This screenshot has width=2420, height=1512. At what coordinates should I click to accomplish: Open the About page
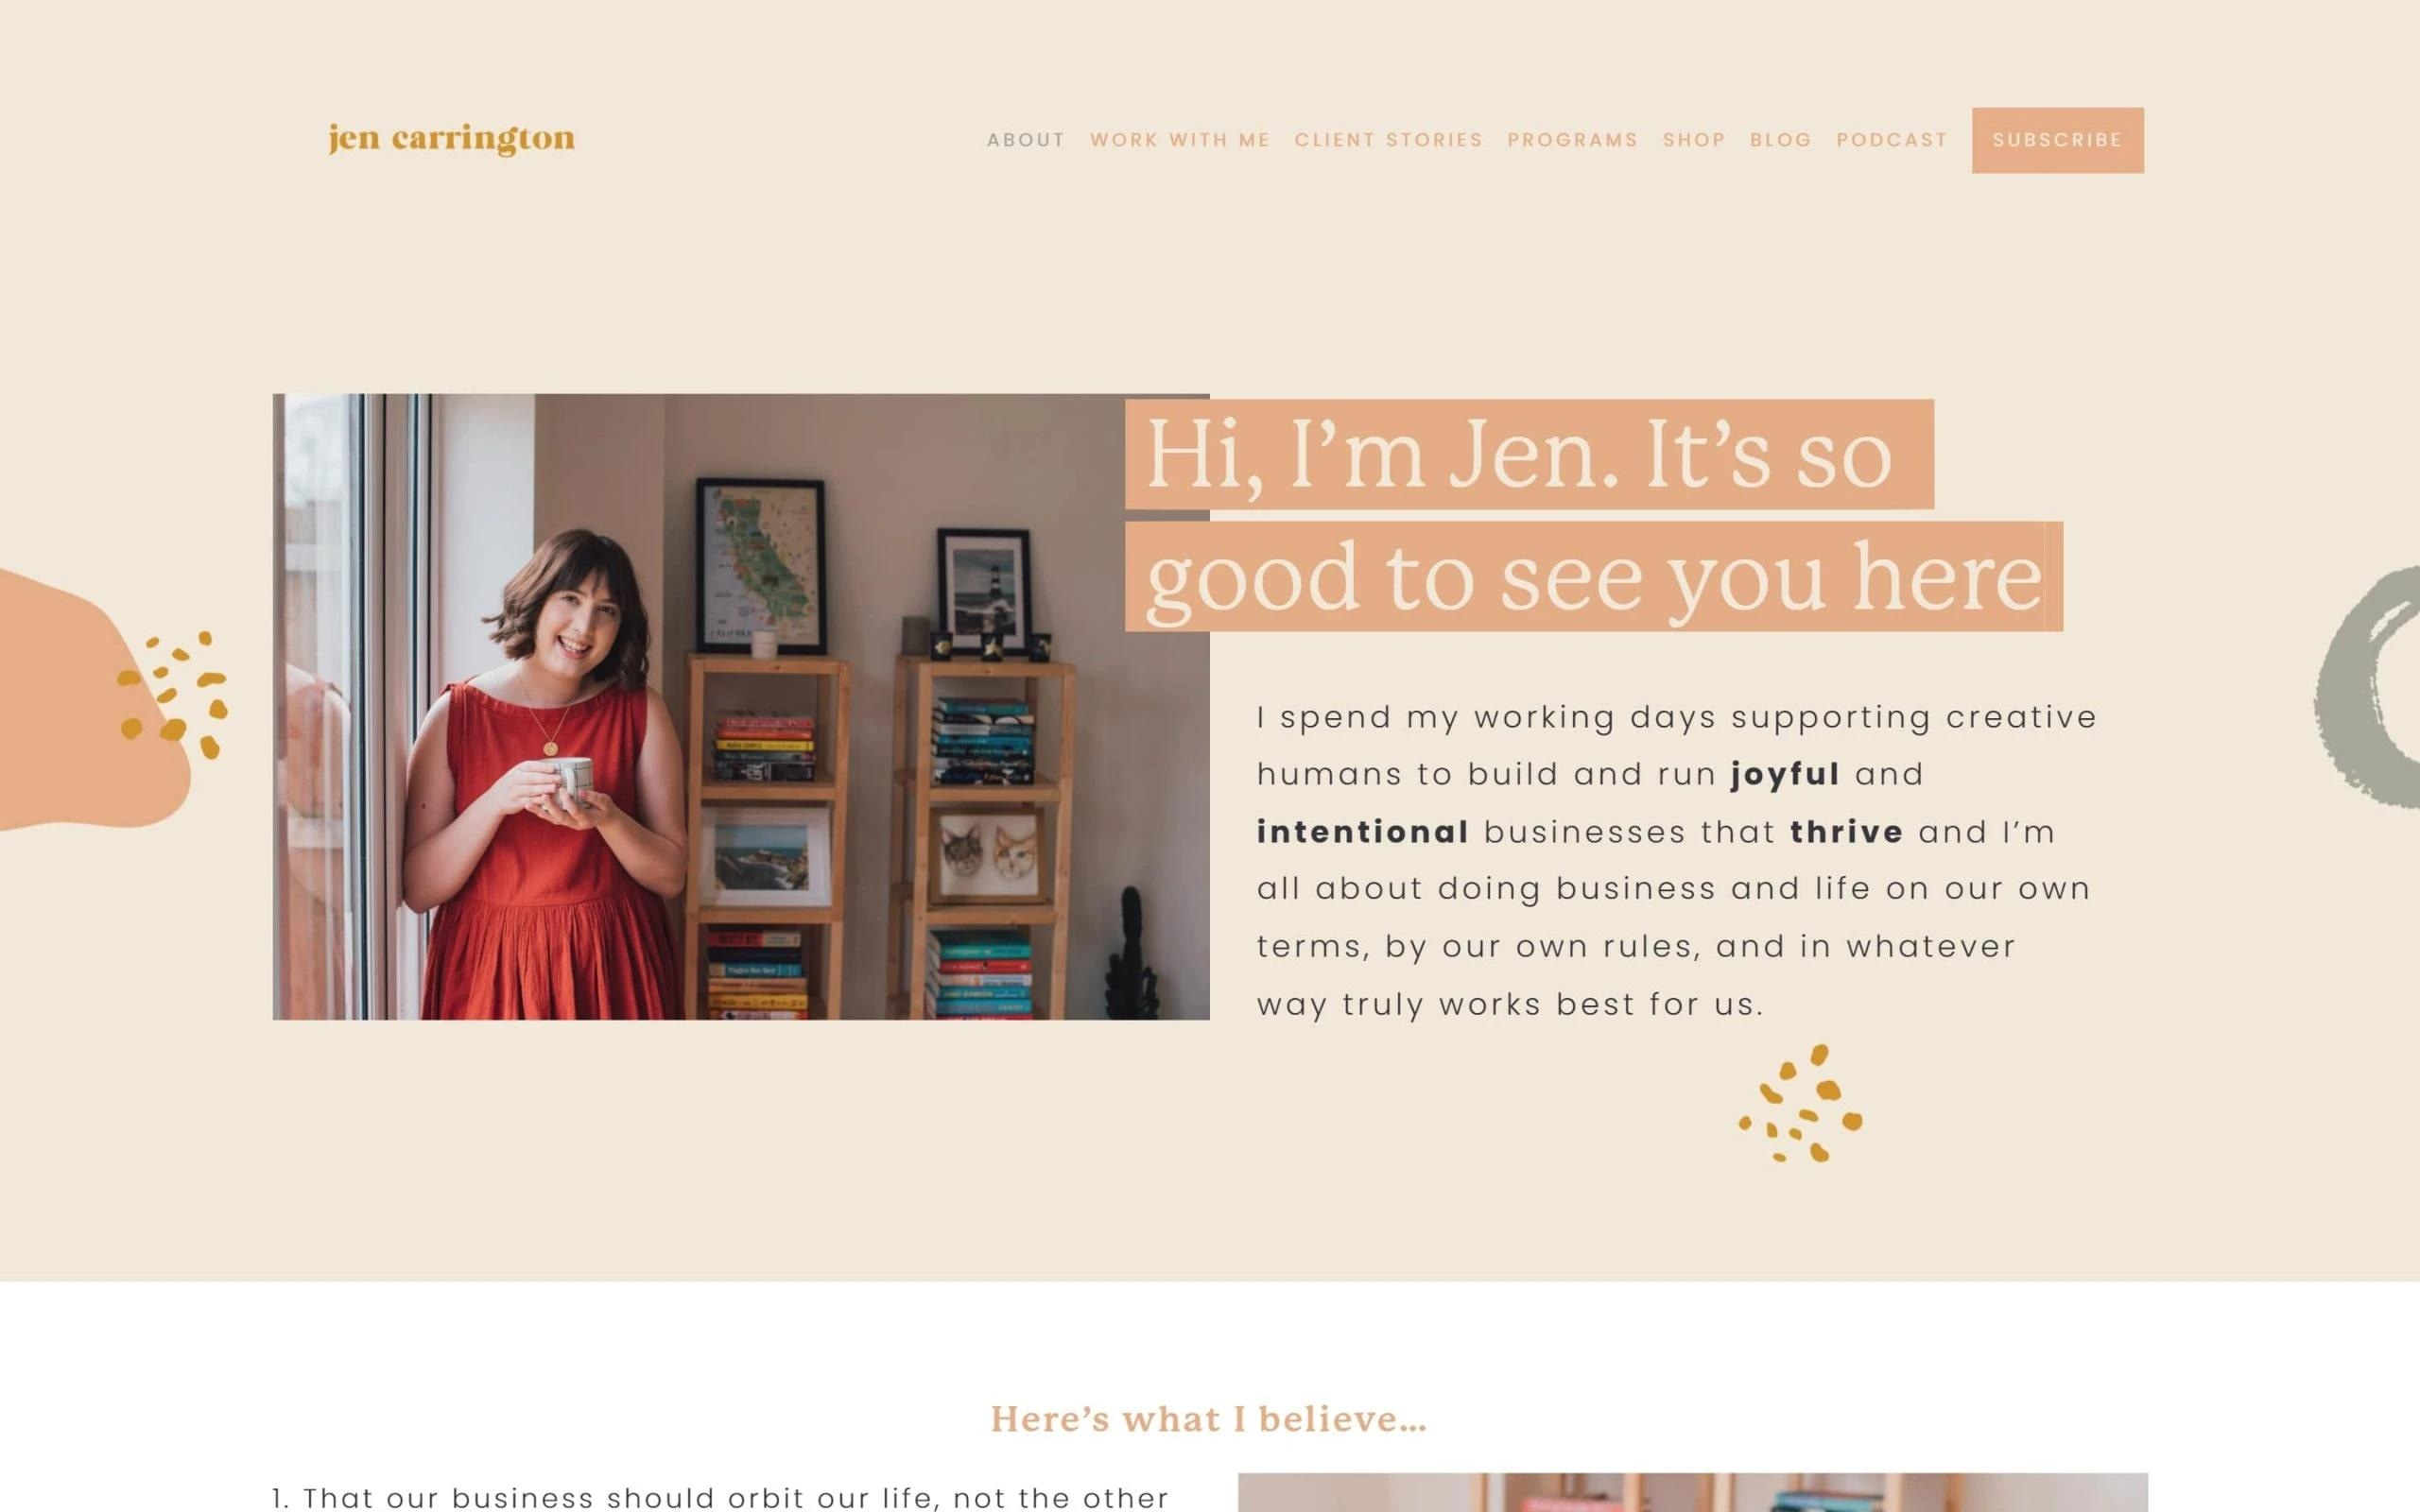coord(1026,140)
